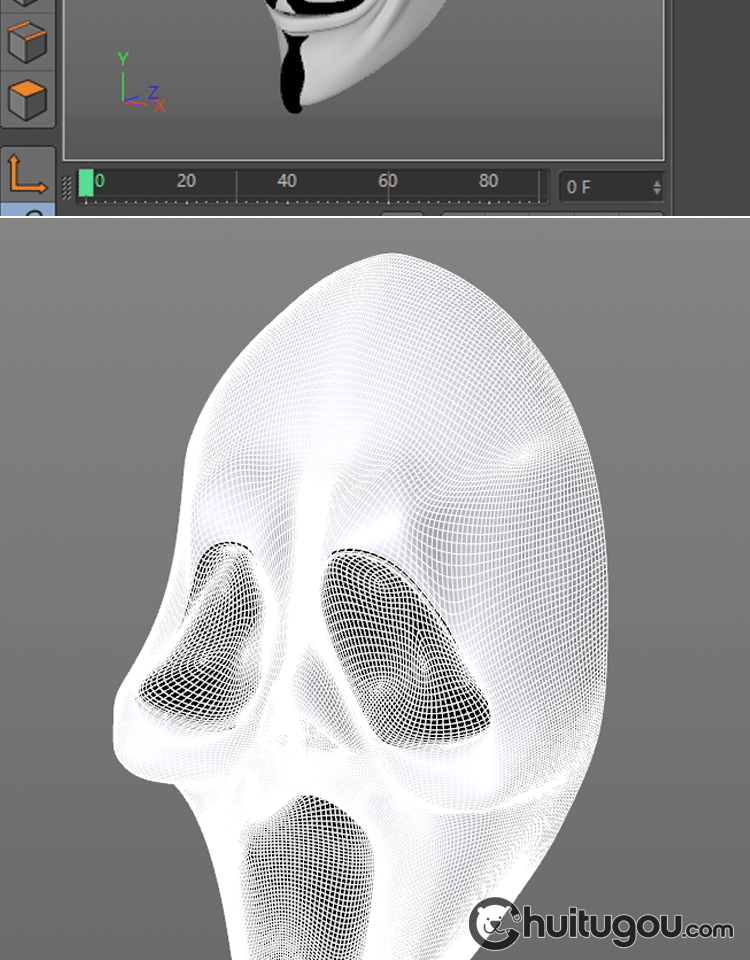Click the red X axis label on gizmo
750x960 pixels.
[x=159, y=104]
